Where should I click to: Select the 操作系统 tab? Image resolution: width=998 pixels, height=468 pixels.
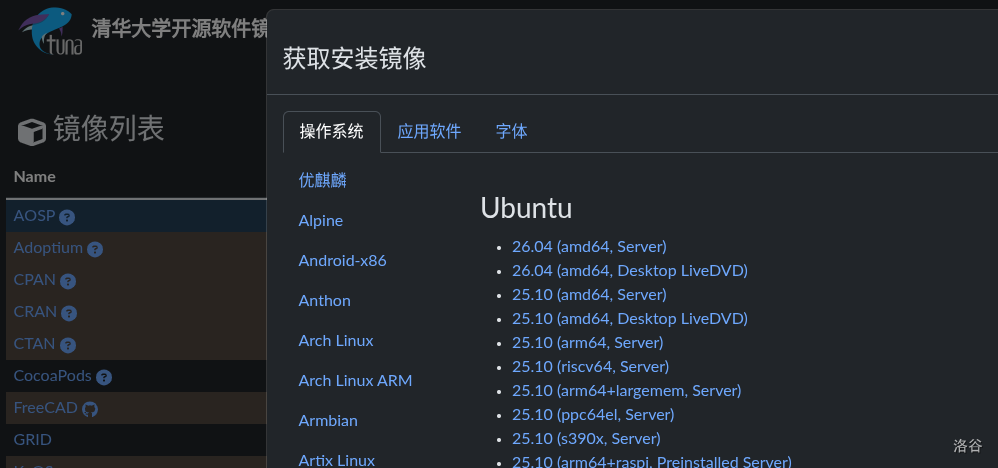pos(332,132)
